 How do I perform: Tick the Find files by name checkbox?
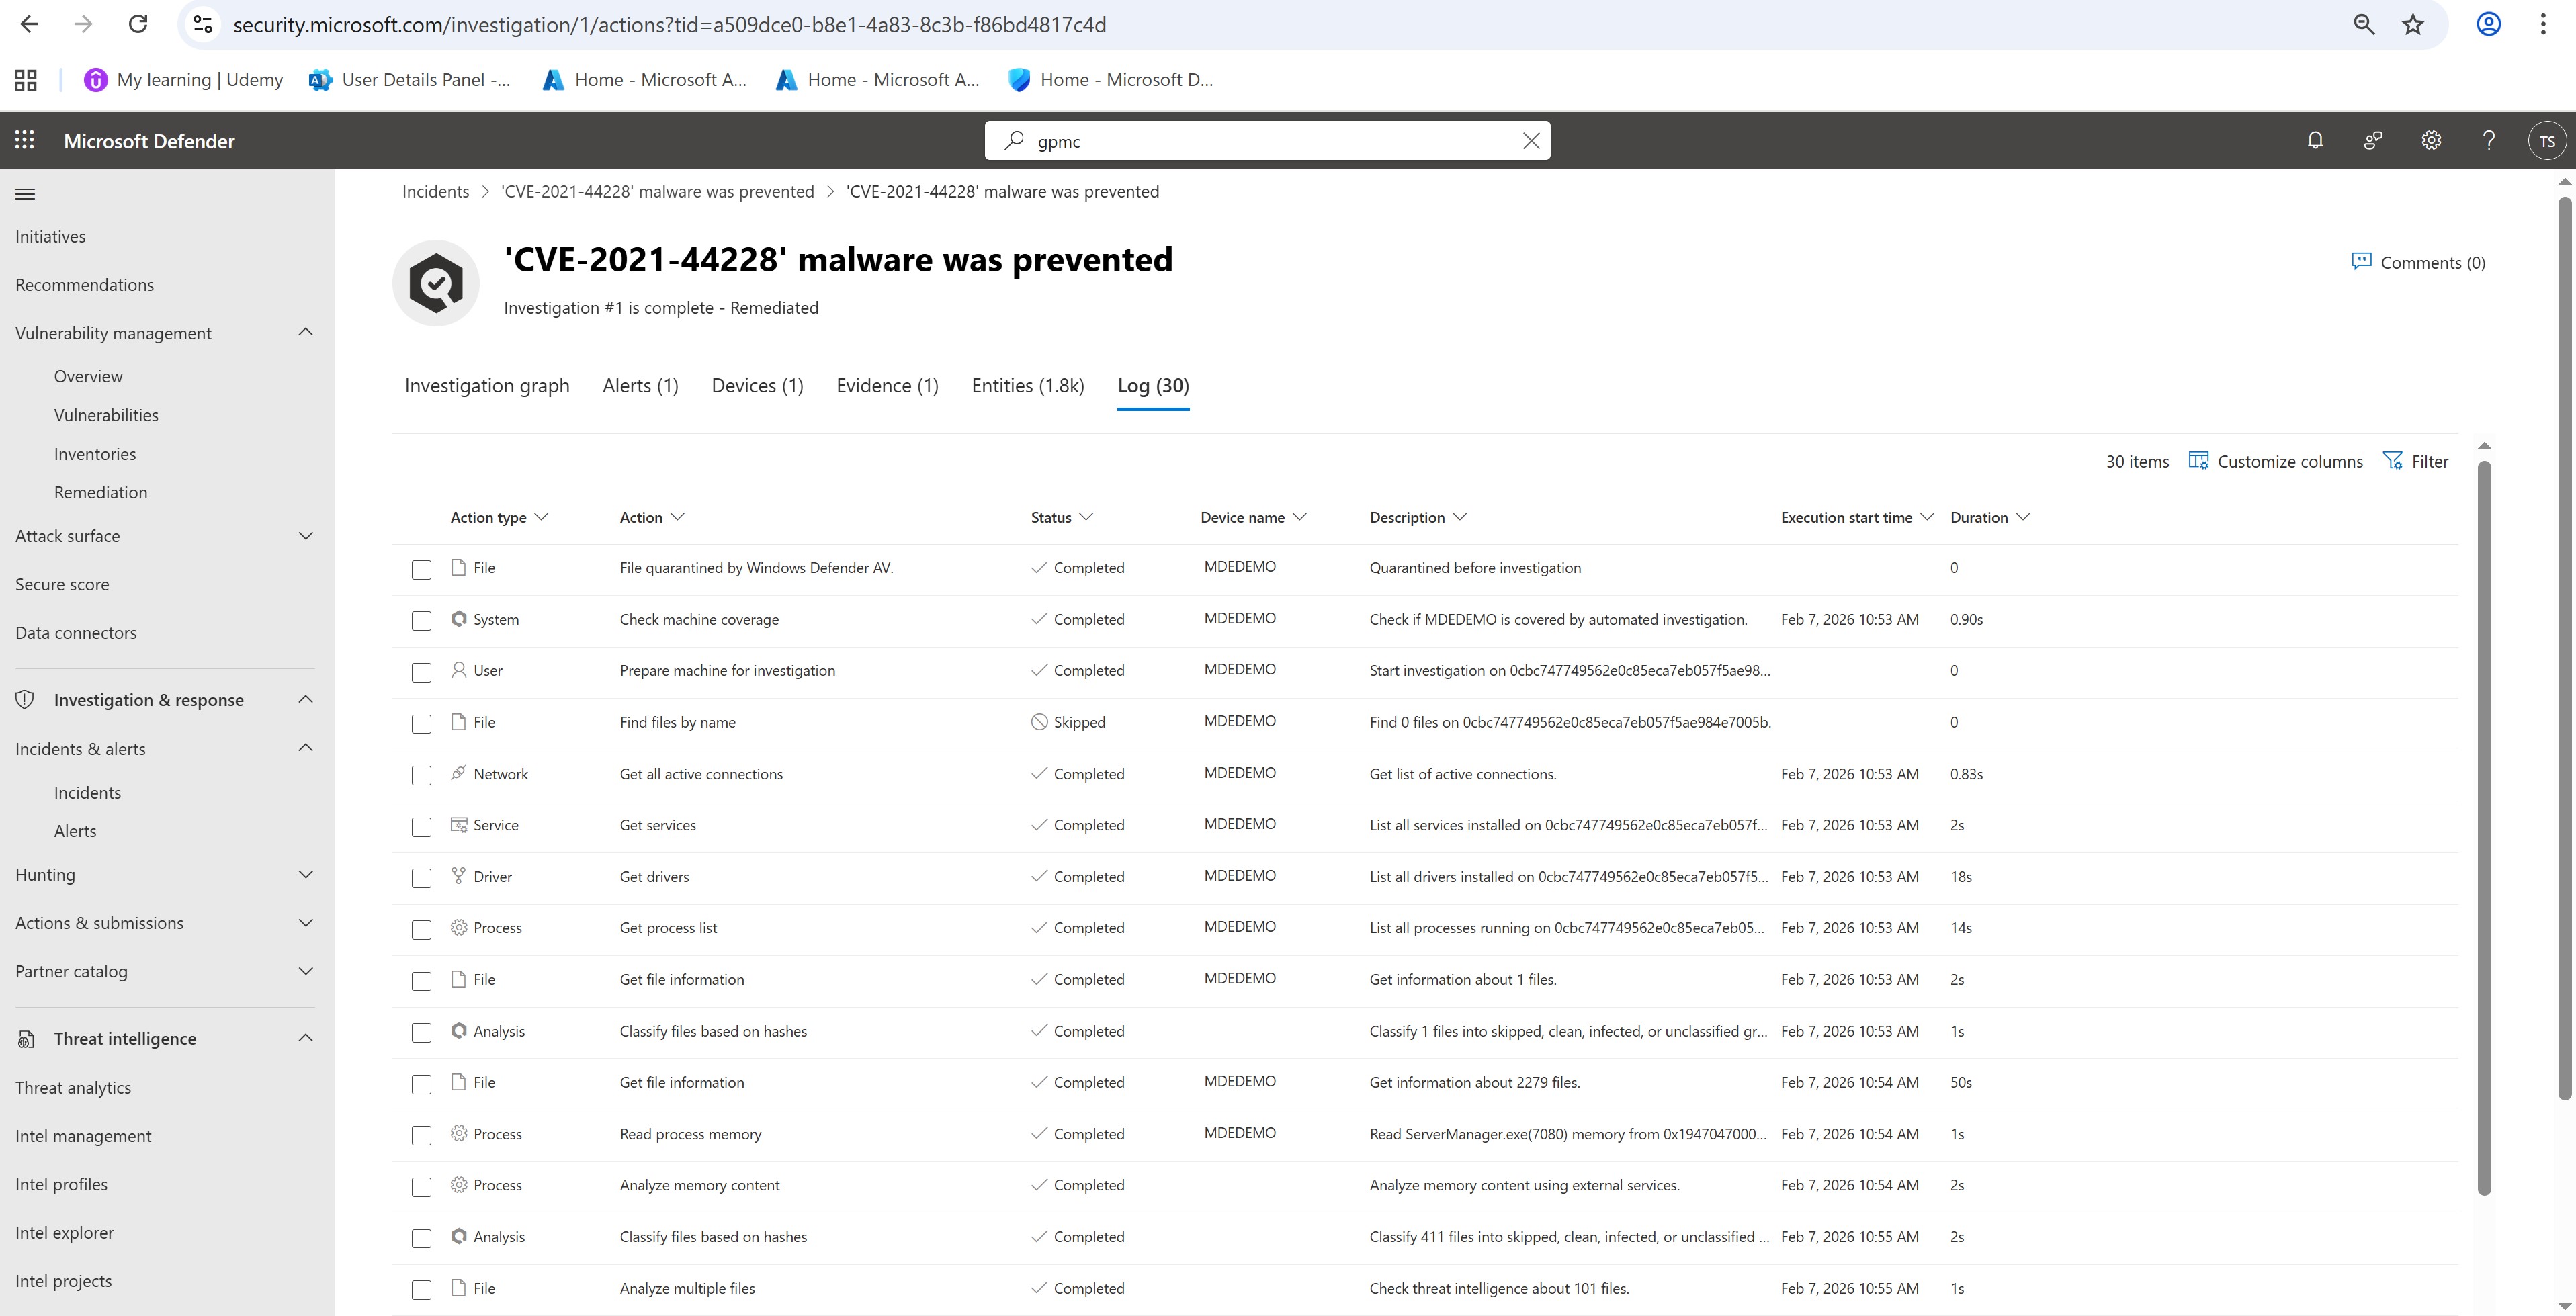click(x=421, y=724)
